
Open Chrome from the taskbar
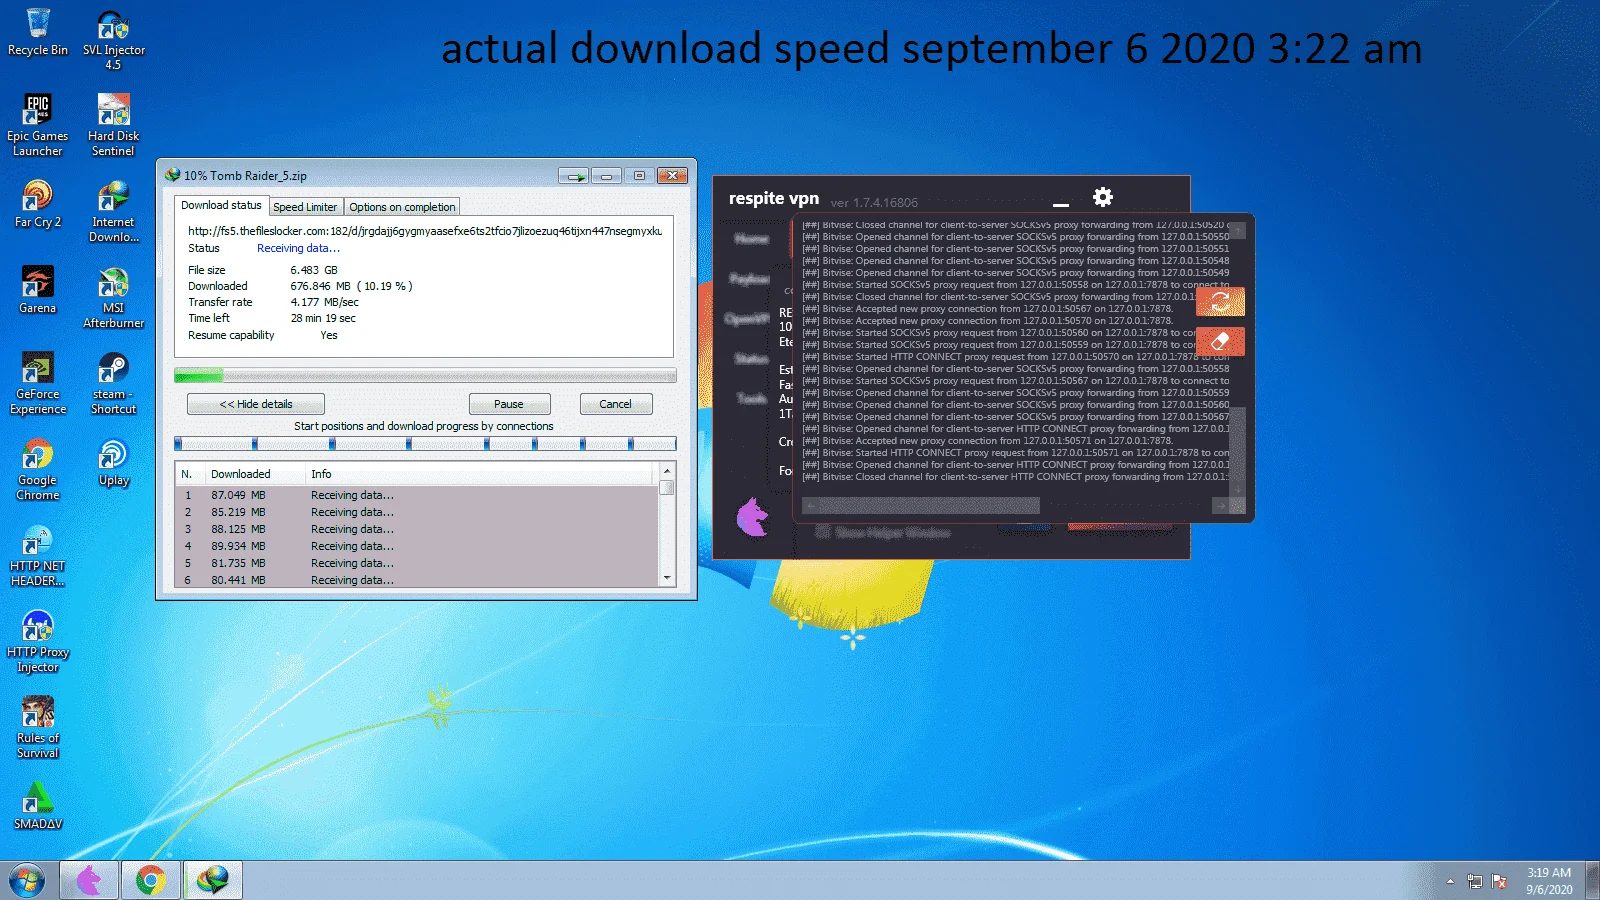151,880
